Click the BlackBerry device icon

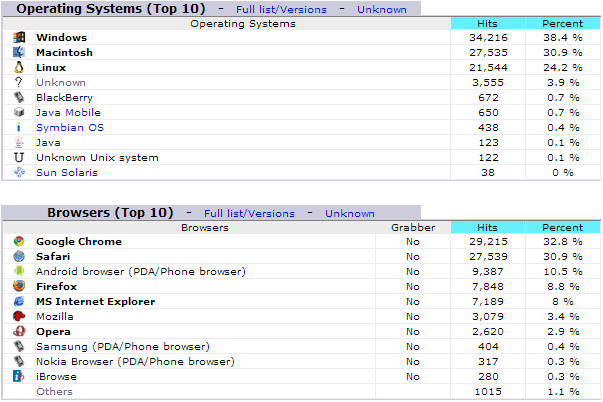click(x=18, y=98)
